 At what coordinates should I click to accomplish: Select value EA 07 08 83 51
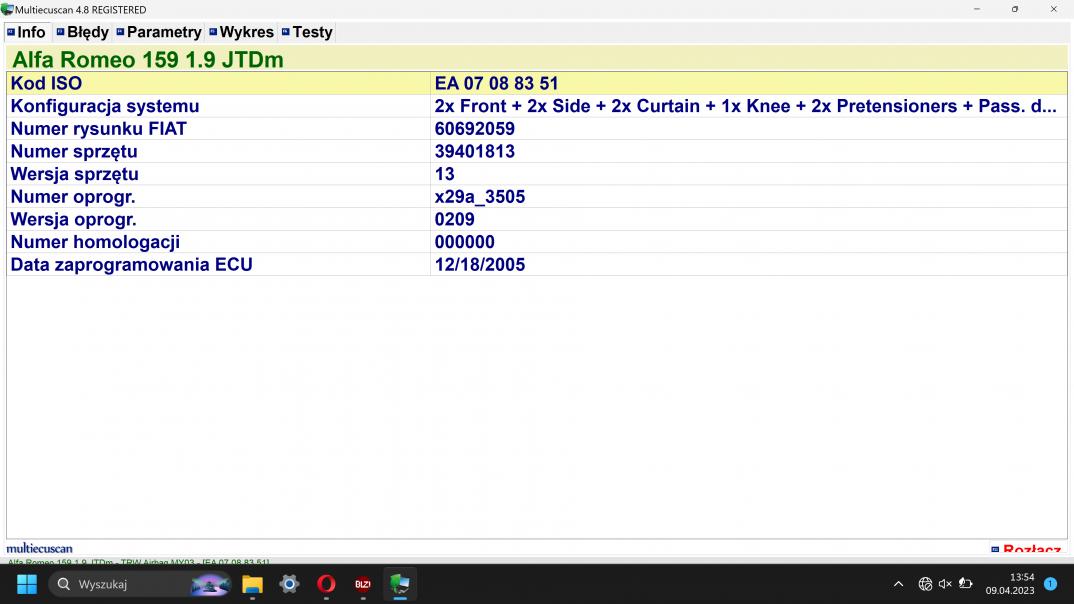click(x=497, y=84)
